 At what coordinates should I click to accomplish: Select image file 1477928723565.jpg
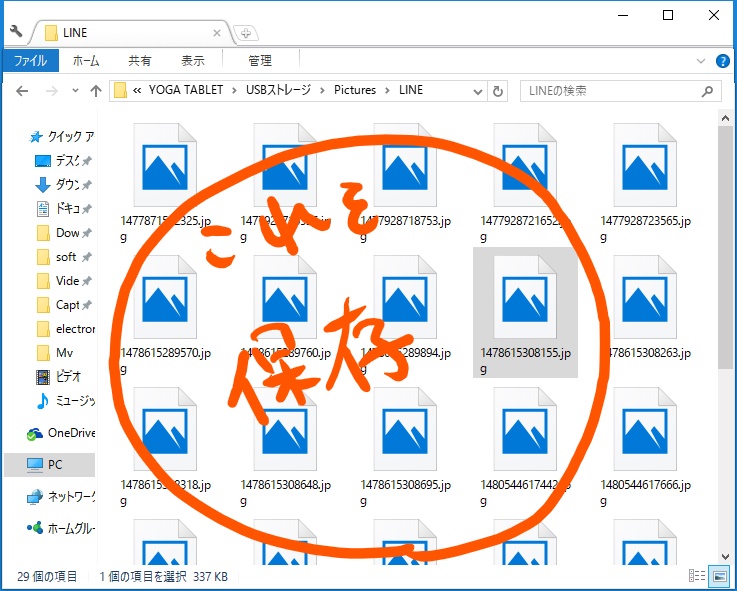(x=645, y=183)
